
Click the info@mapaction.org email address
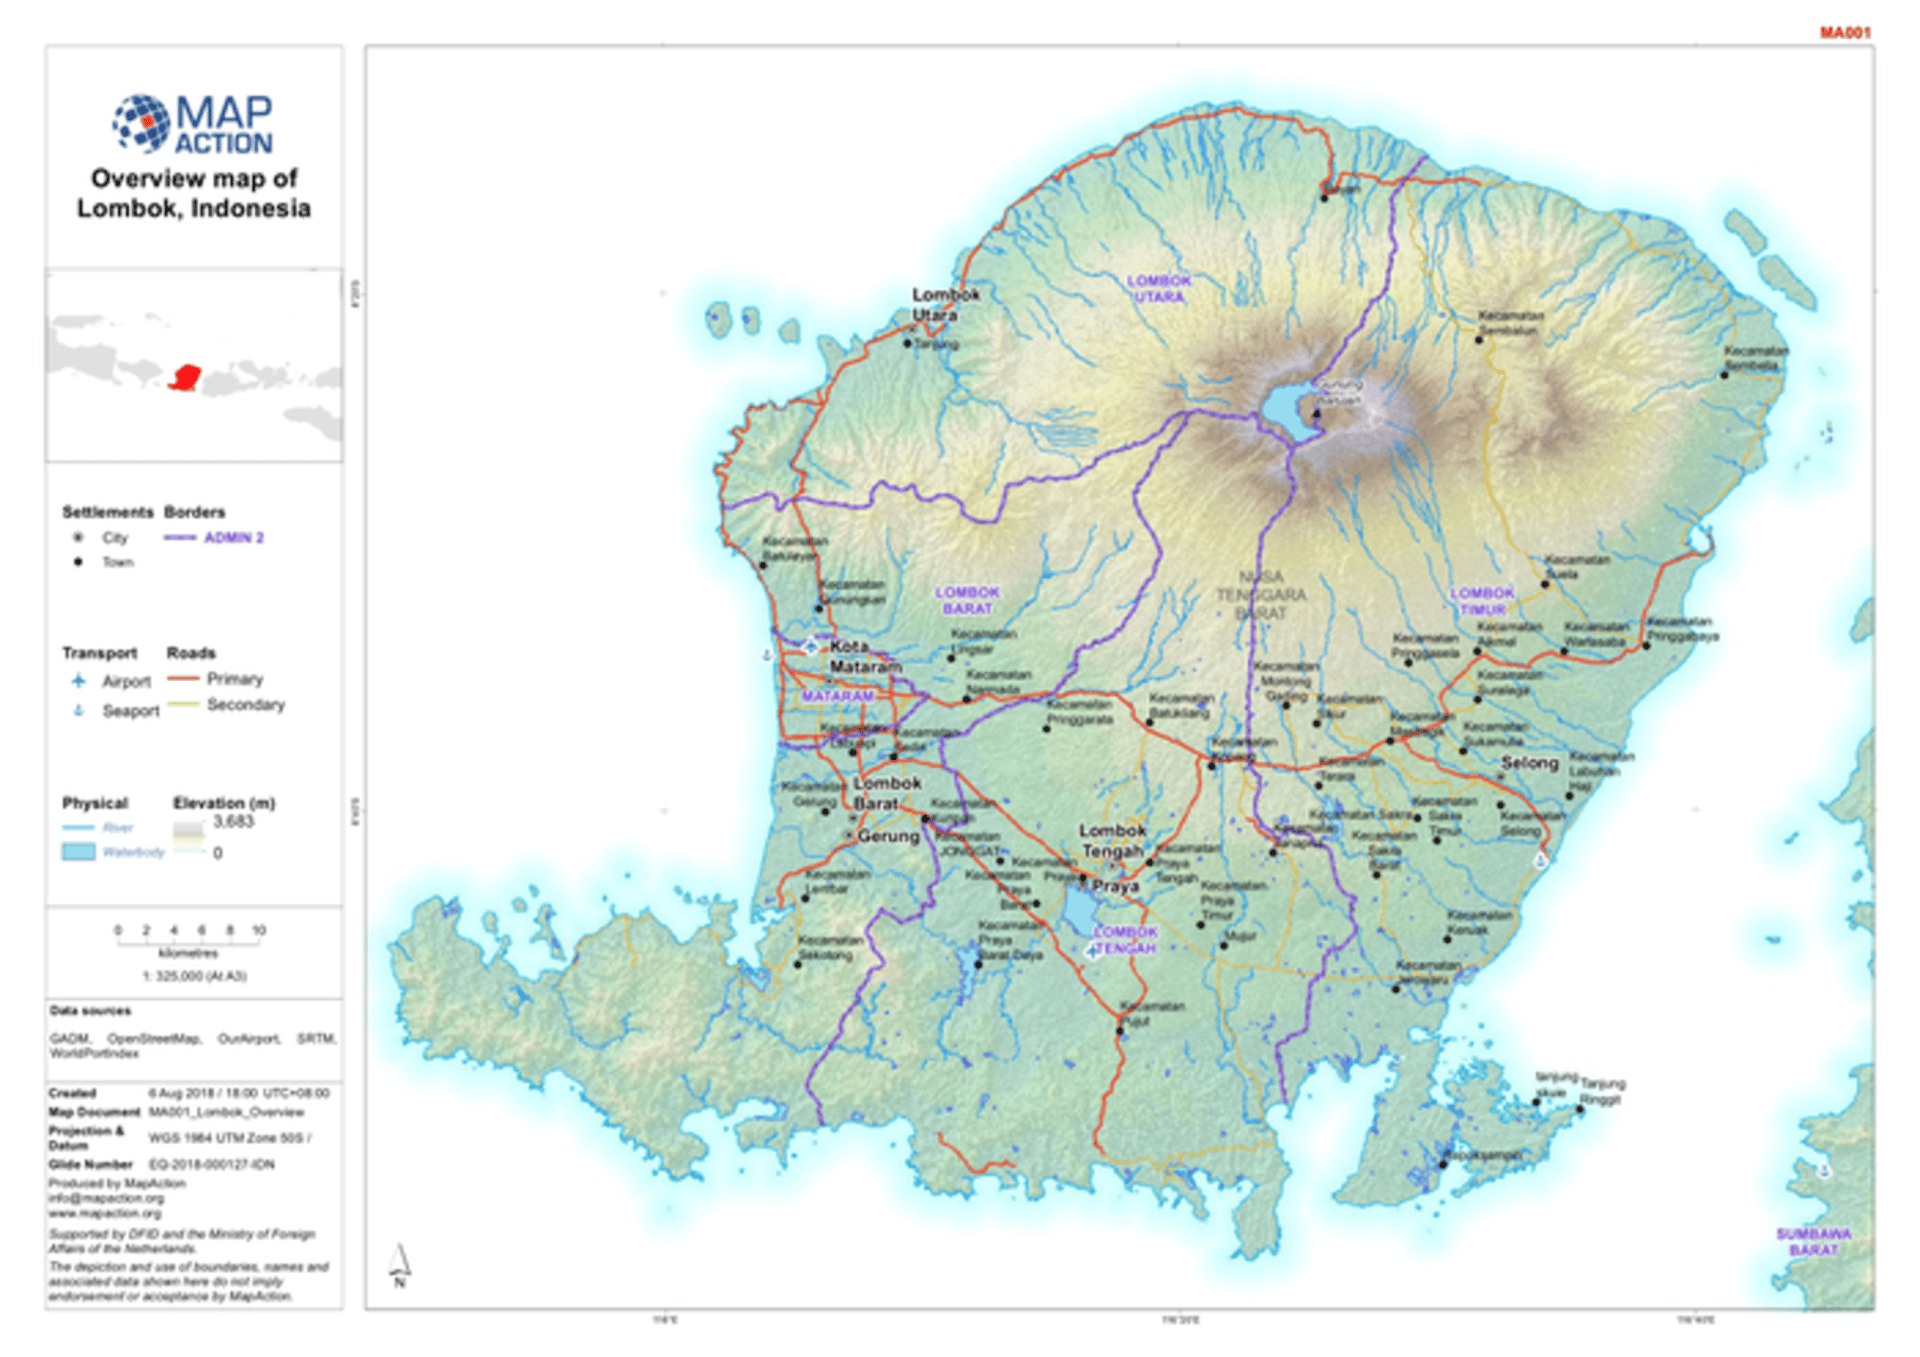tap(106, 1198)
